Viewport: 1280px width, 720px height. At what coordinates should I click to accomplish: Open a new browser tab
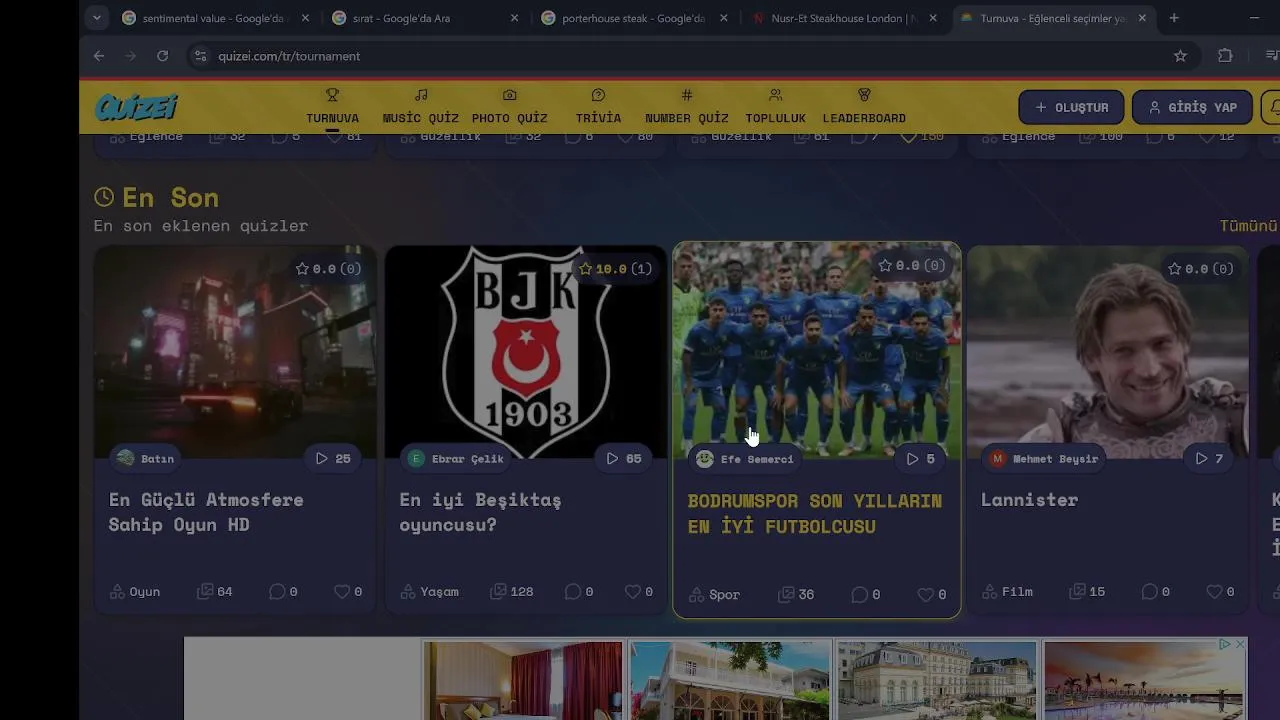1174,18
